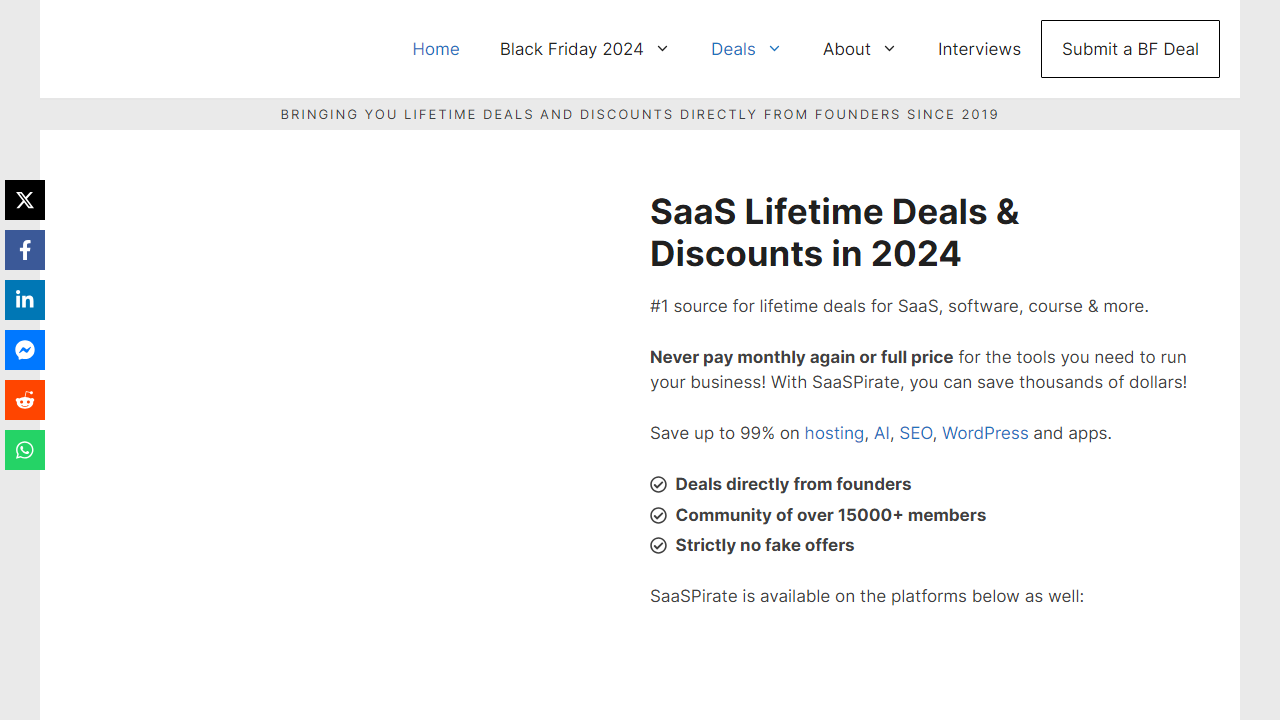Share page on Reddit
1280x720 pixels.
click(x=25, y=400)
